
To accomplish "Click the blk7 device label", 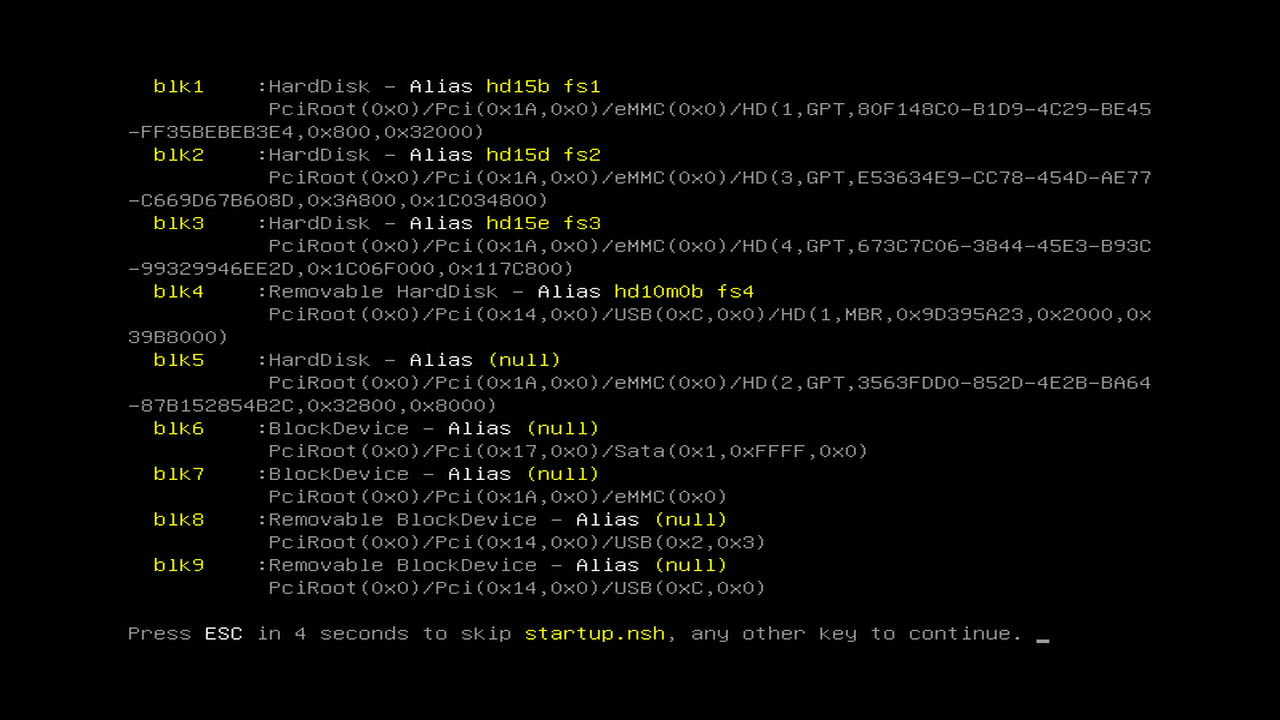I will [178, 474].
